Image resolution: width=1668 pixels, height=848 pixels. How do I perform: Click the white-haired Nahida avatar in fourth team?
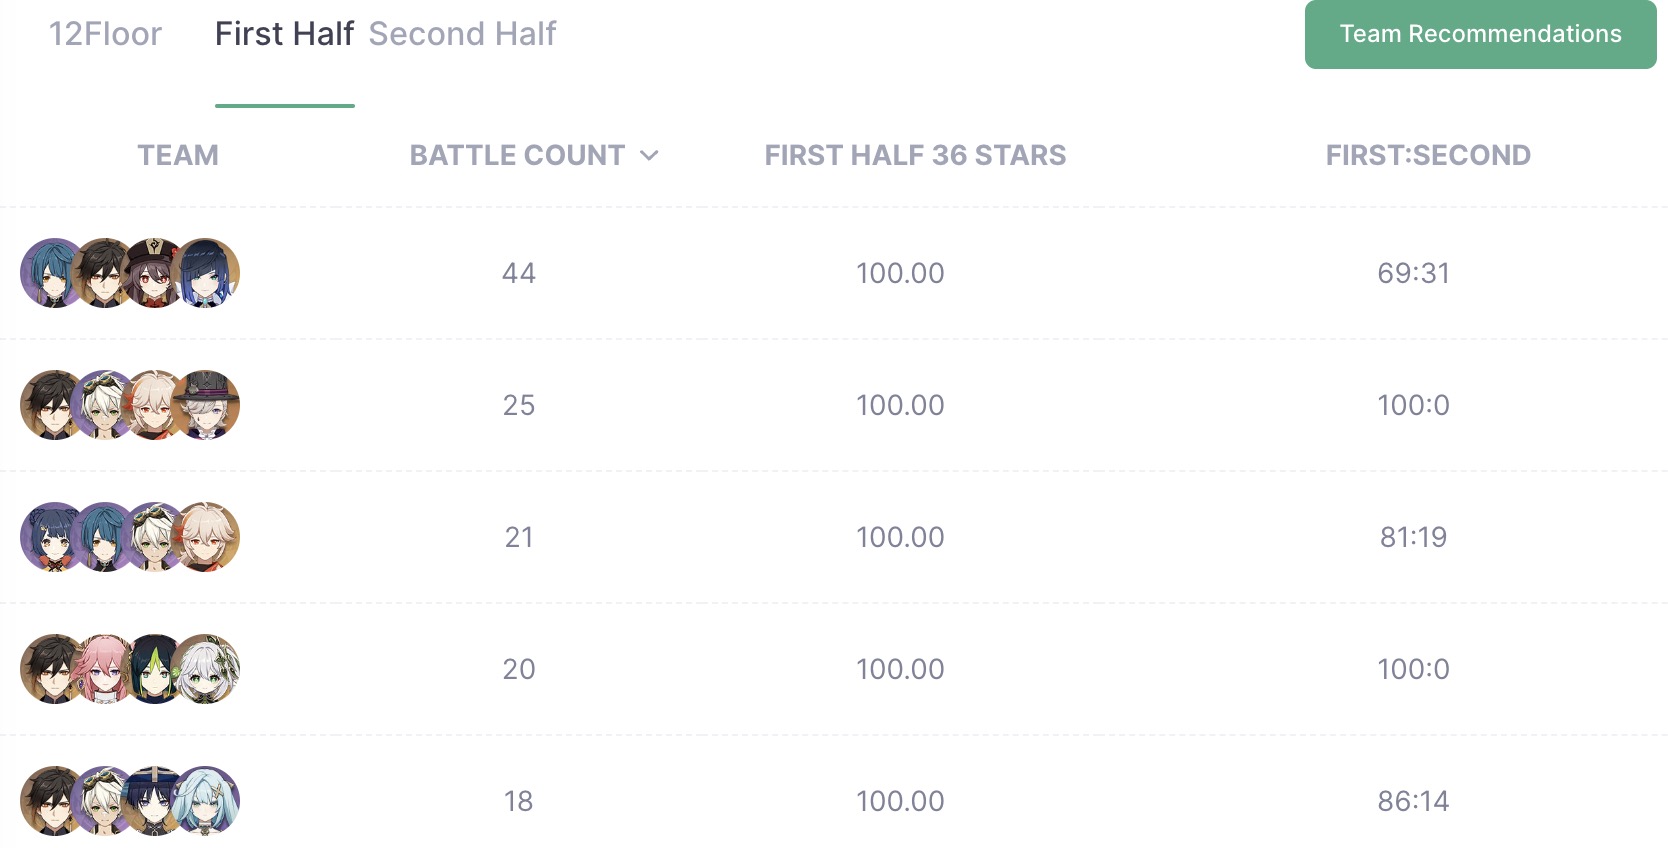point(205,669)
